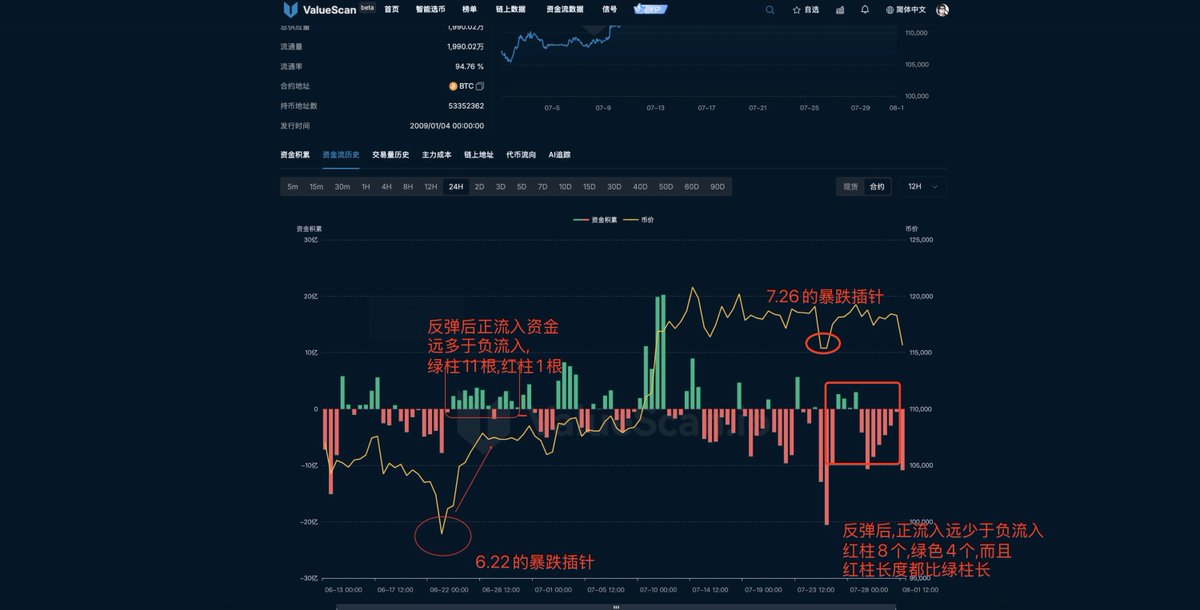1200x610 pixels.
Task: Select the 30m timeframe
Action: (342, 186)
